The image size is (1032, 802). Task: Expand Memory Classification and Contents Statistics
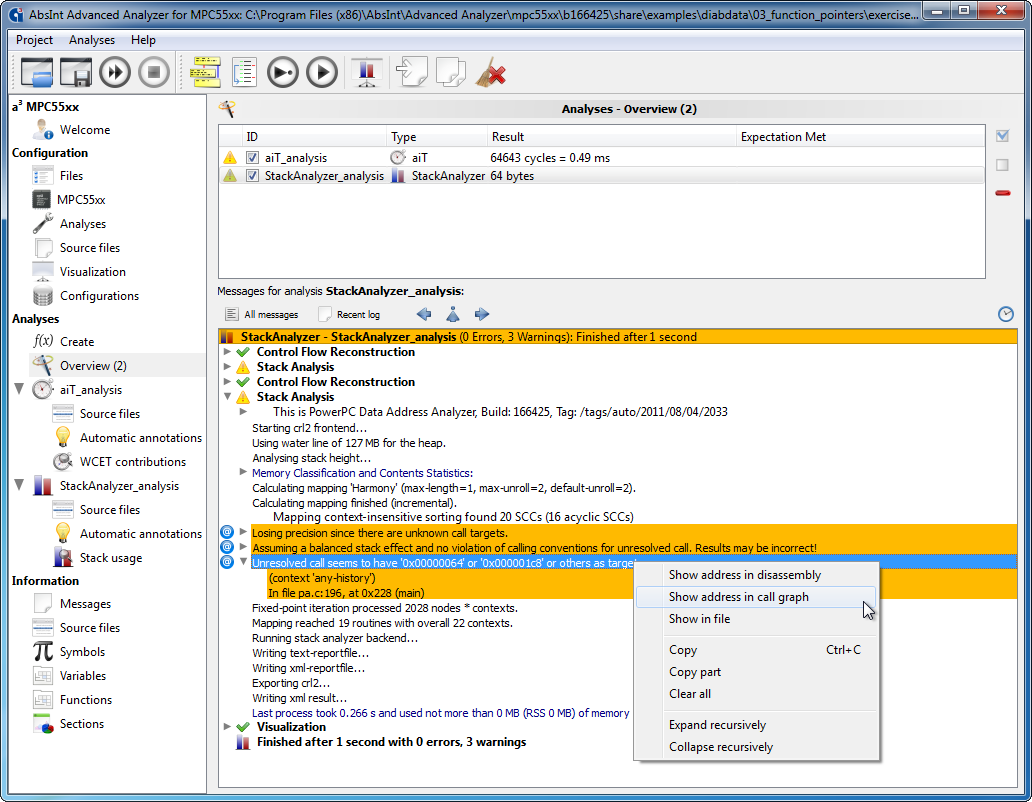[243, 472]
